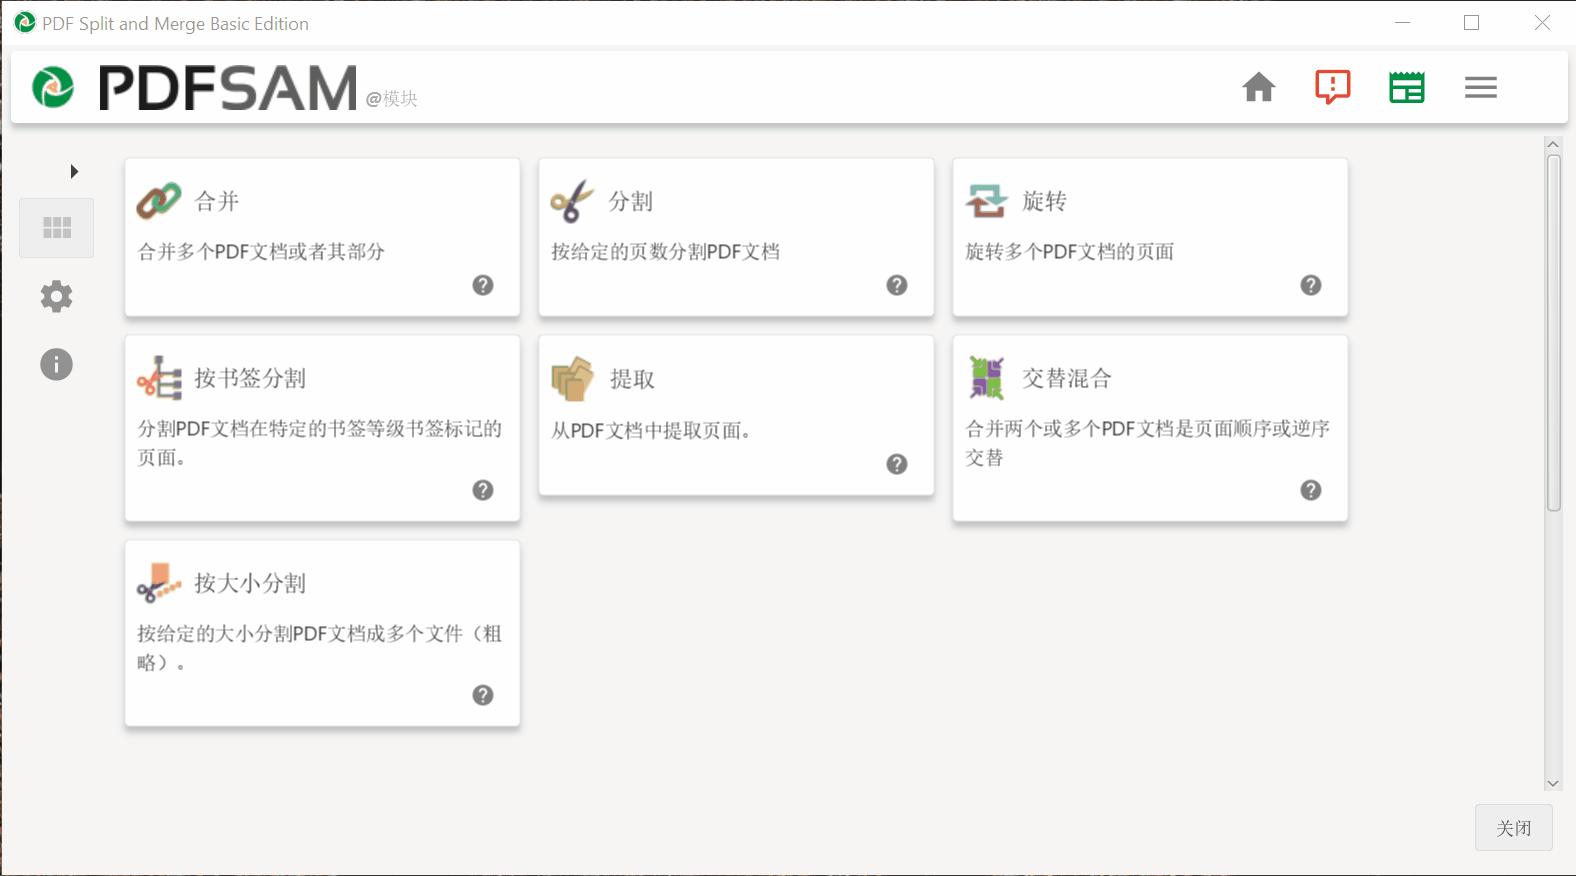Open the green news panel icon
The image size is (1576, 876).
tap(1406, 87)
